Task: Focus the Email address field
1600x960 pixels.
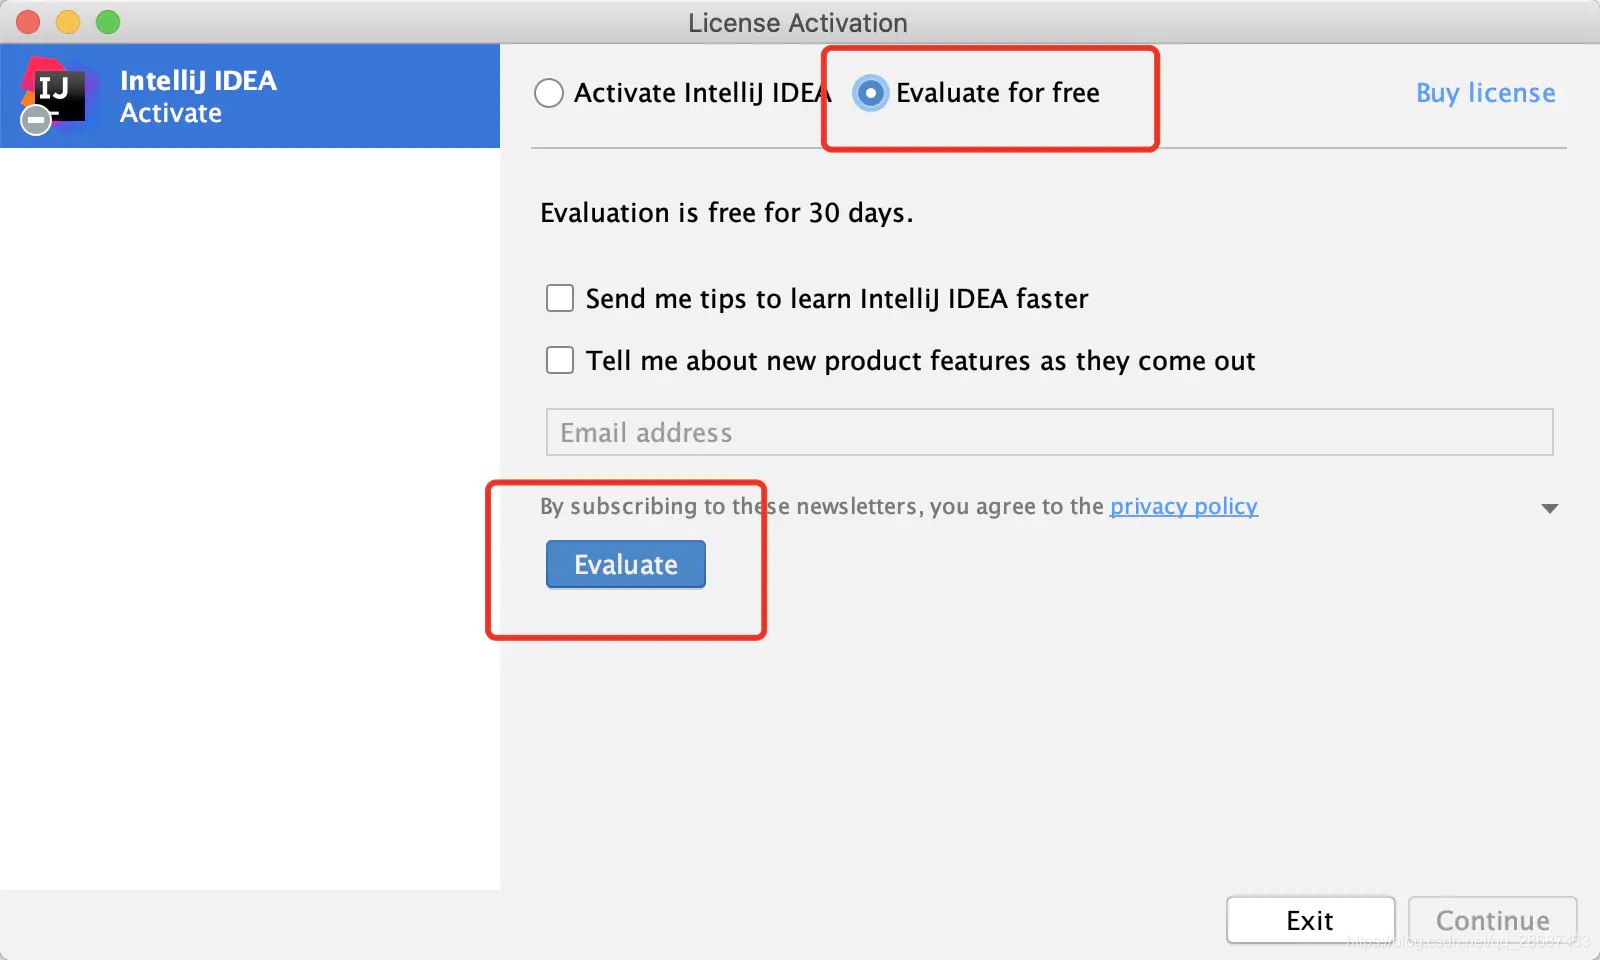Action: pos(1048,432)
